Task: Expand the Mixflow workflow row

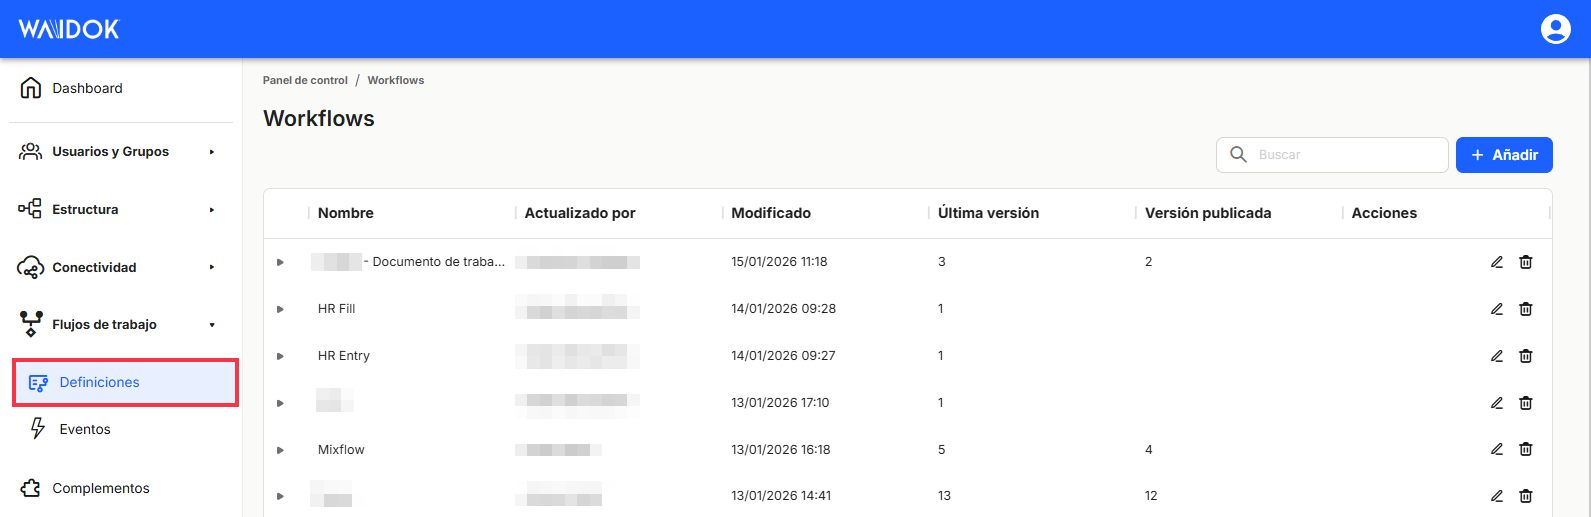Action: click(x=280, y=450)
